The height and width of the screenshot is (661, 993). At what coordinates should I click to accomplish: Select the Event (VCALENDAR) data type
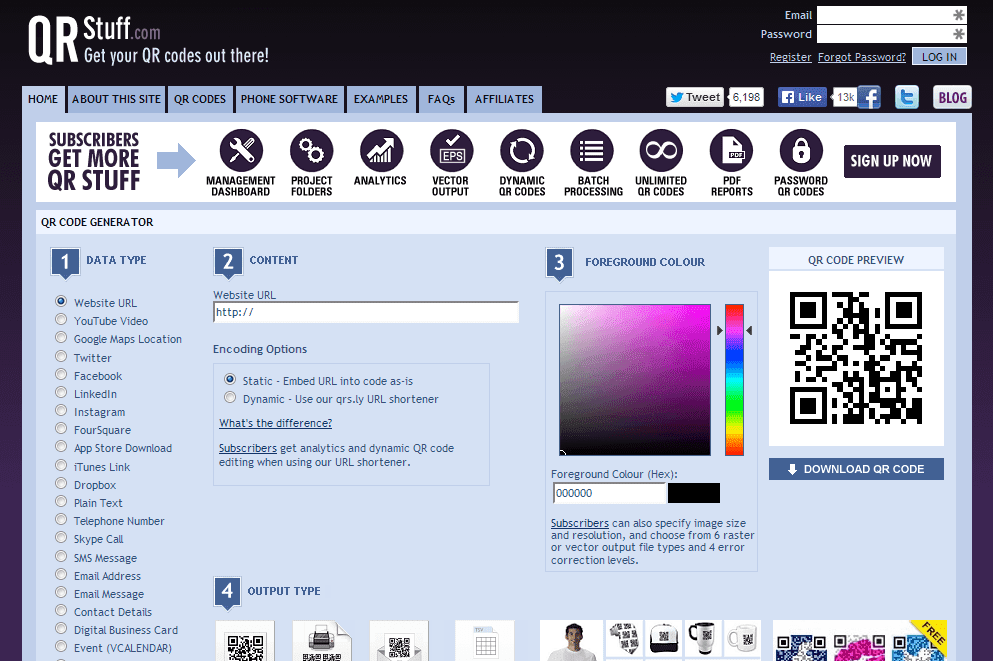pos(61,646)
